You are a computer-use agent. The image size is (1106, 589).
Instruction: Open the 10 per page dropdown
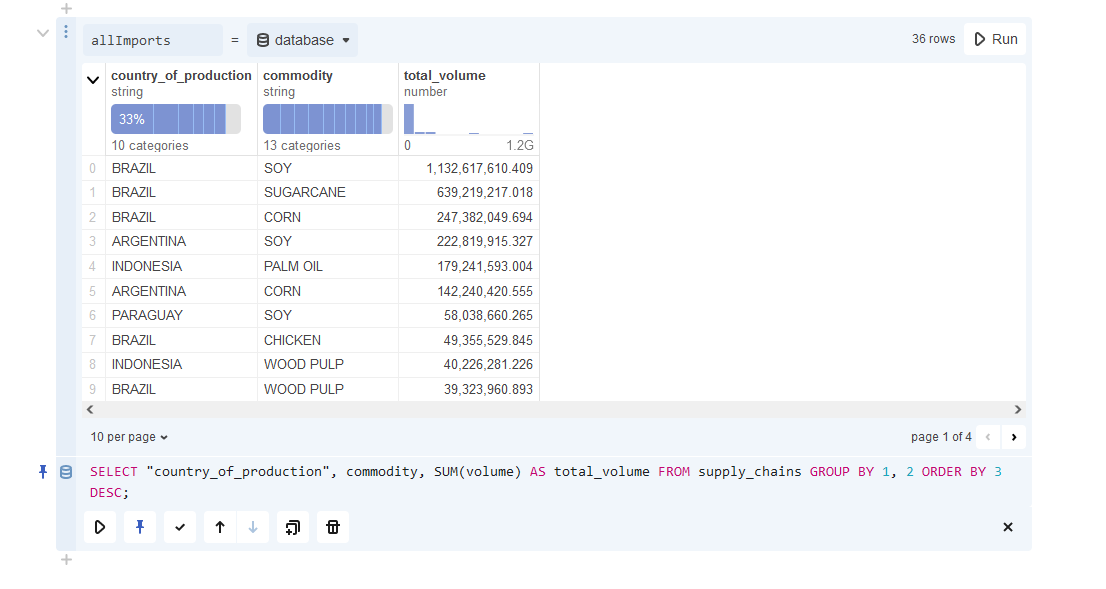point(129,437)
